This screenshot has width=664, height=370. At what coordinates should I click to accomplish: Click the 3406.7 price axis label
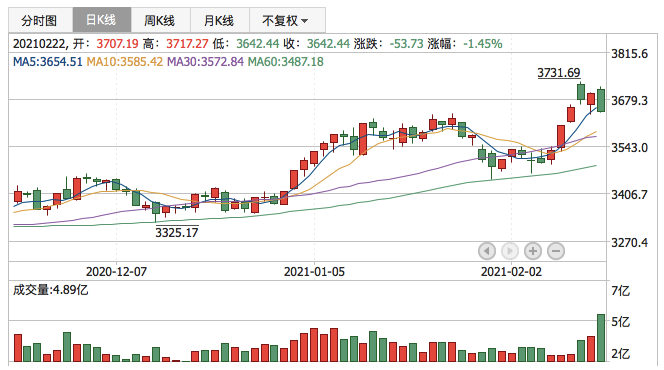(629, 195)
